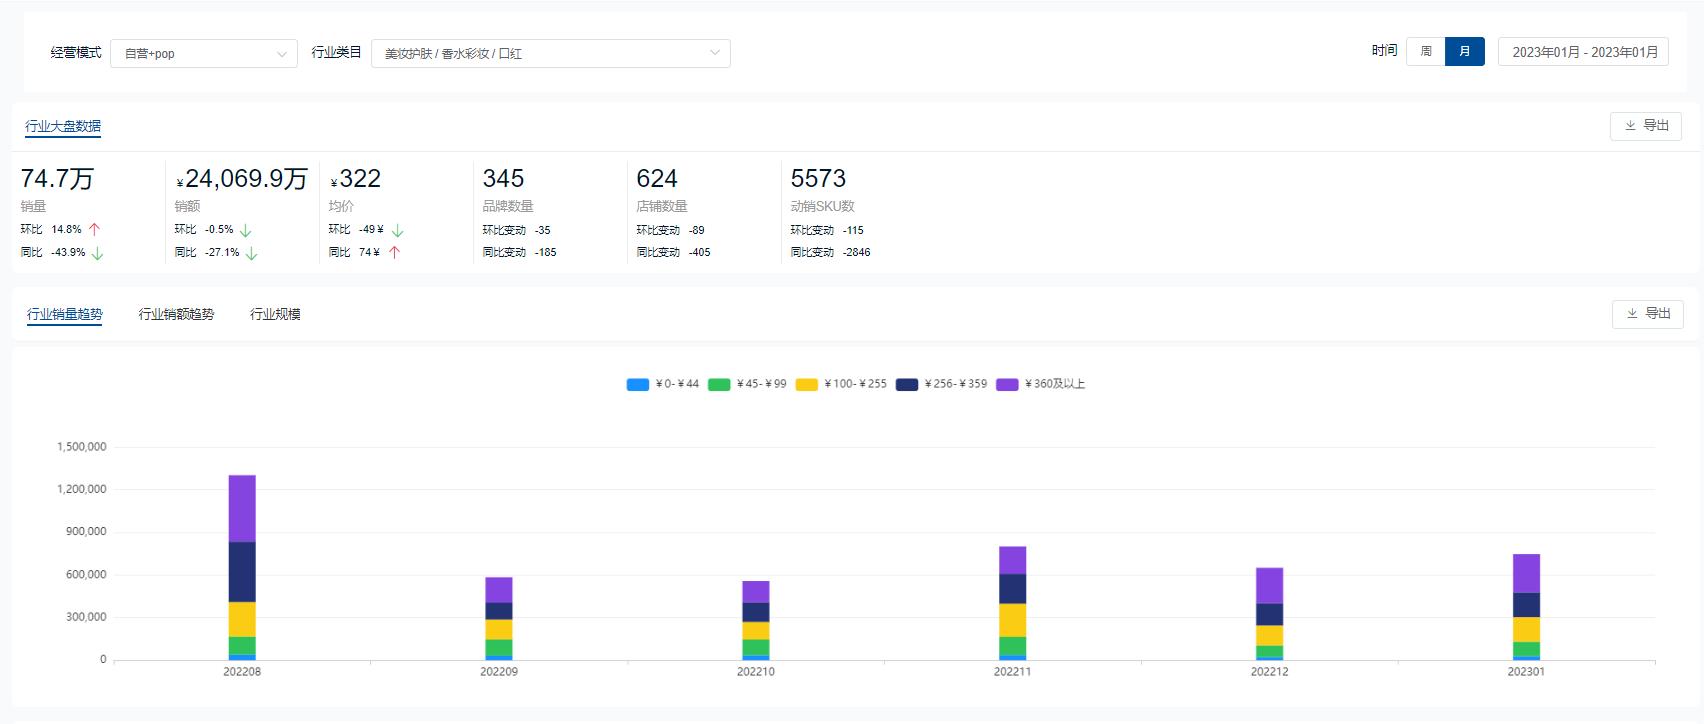Click the download icon in the chart 导出 button
Image resolution: width=1704 pixels, height=724 pixels.
(x=1632, y=314)
